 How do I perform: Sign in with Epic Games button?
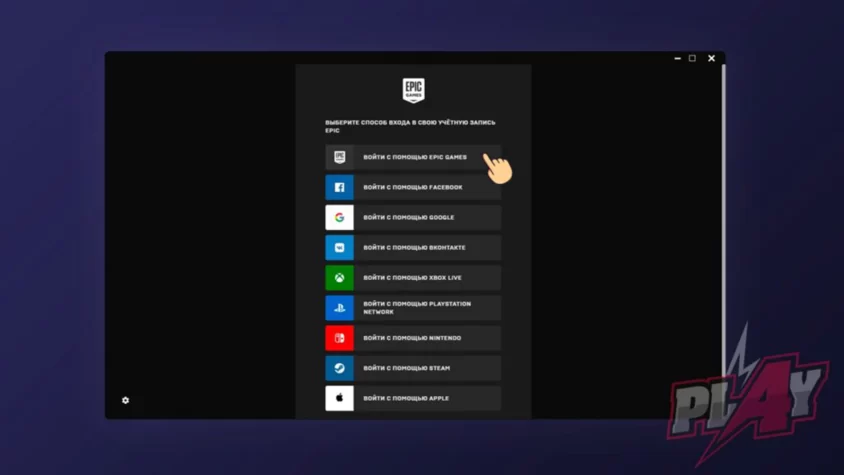413,157
